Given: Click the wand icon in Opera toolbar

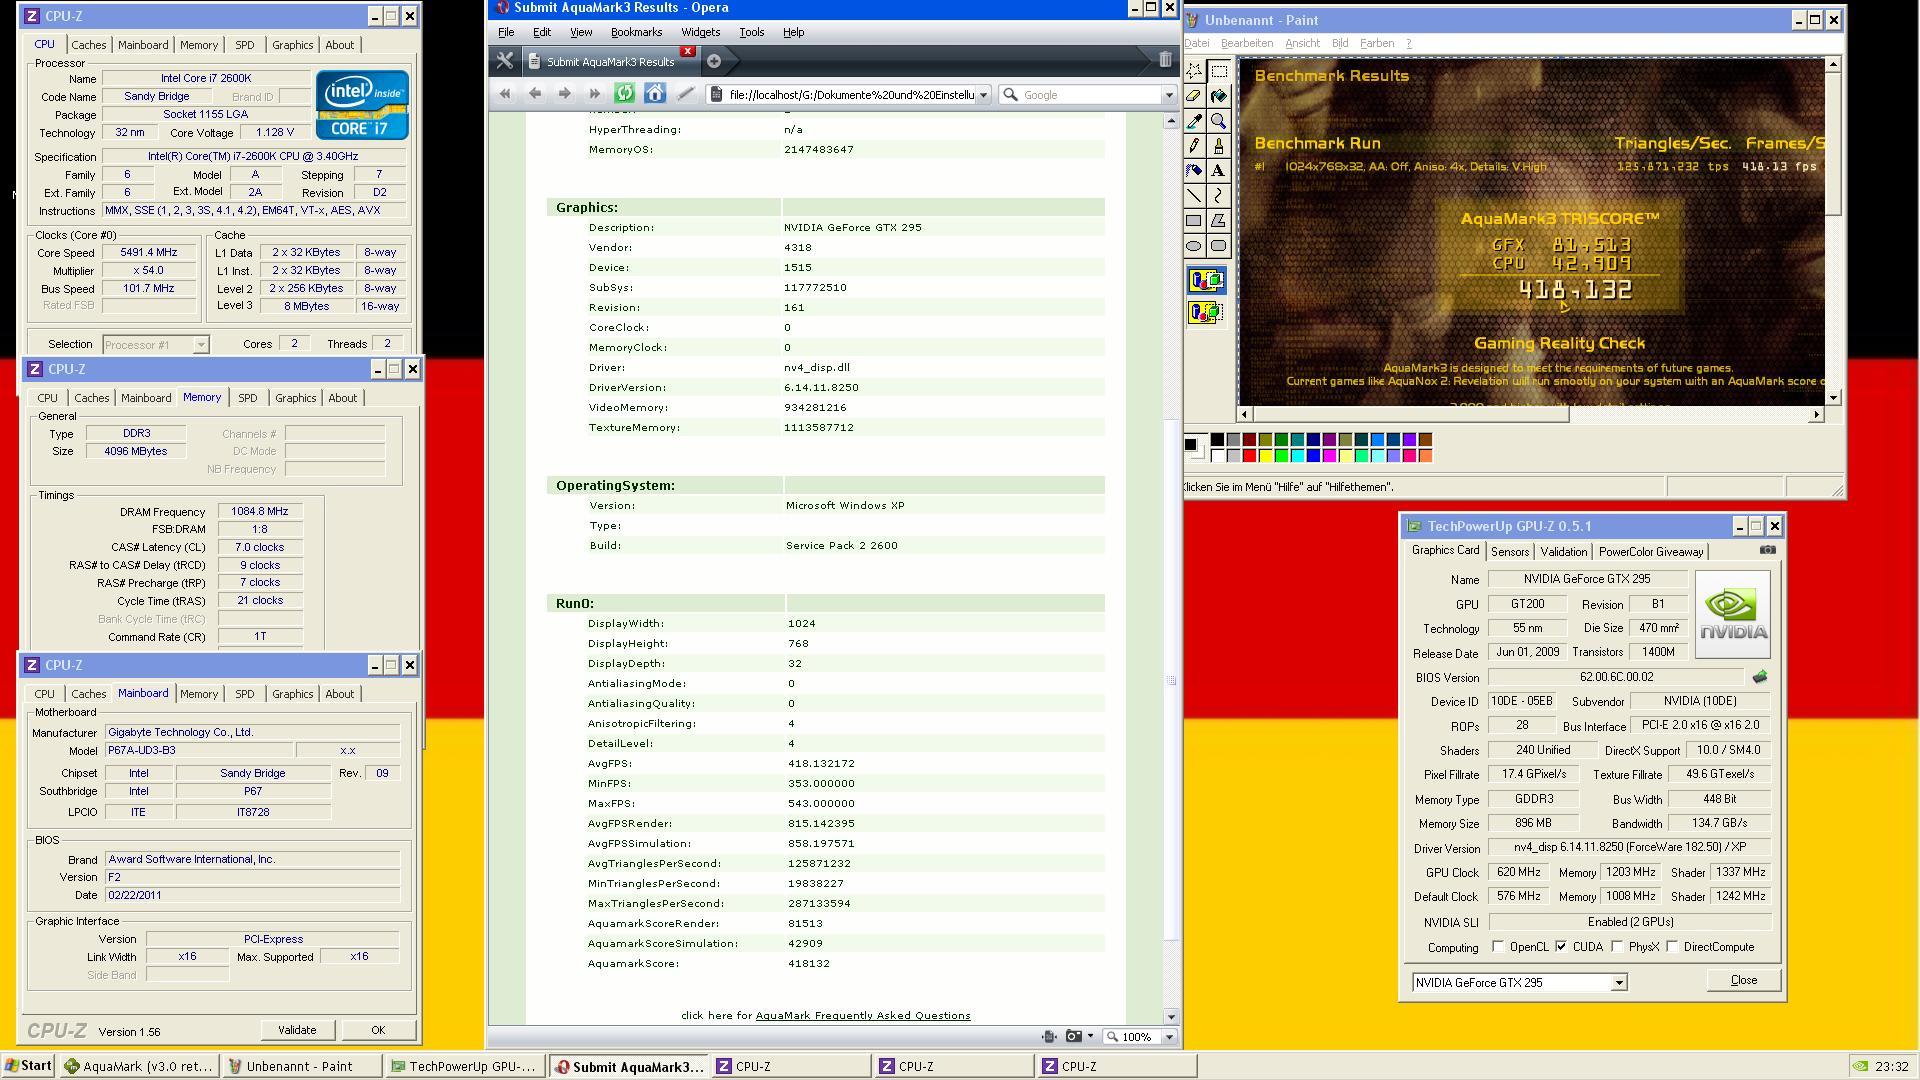Looking at the screenshot, I should pos(685,94).
